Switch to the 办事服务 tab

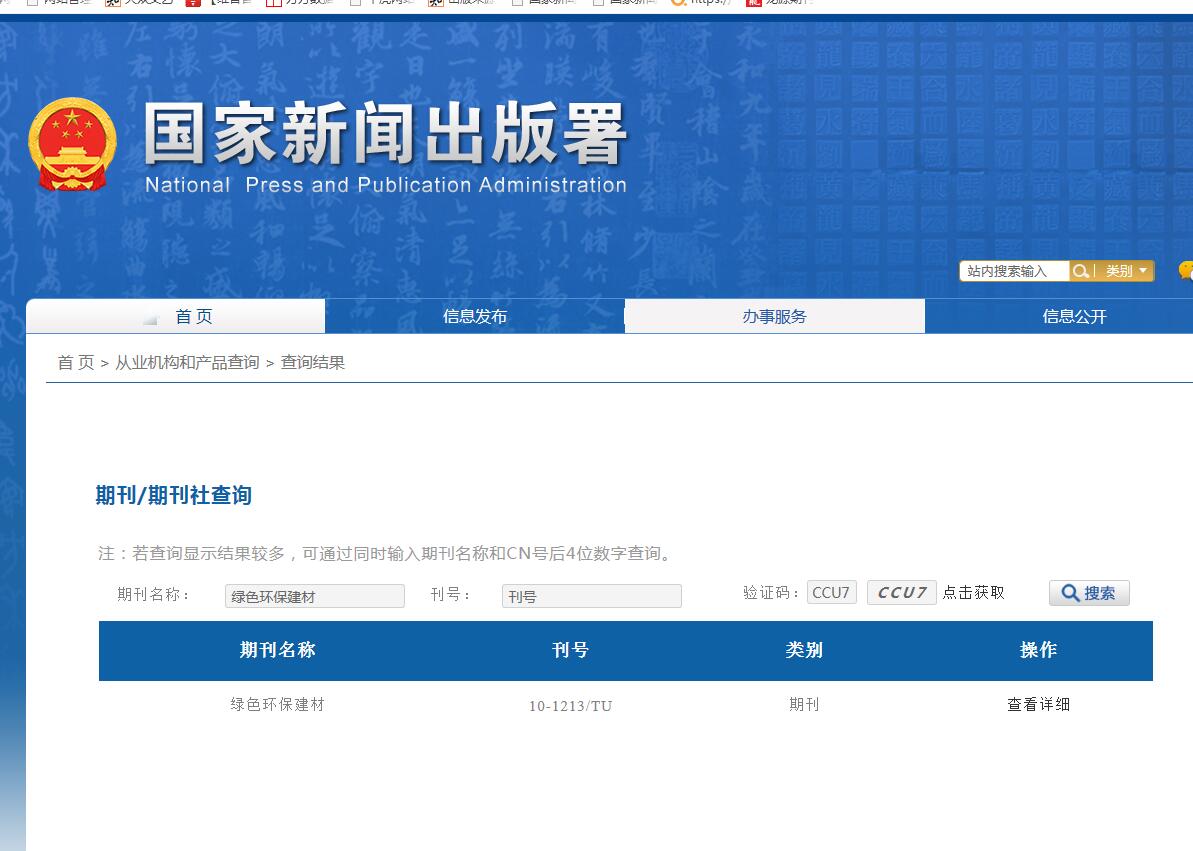click(x=773, y=315)
